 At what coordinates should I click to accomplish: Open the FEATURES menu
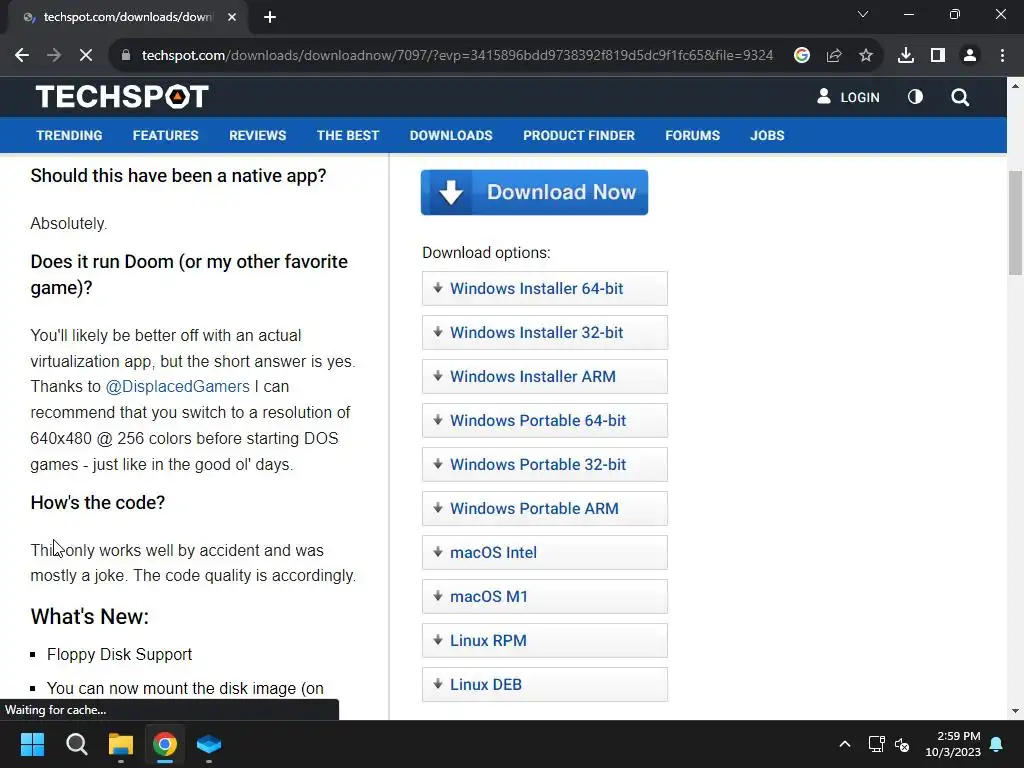(165, 135)
